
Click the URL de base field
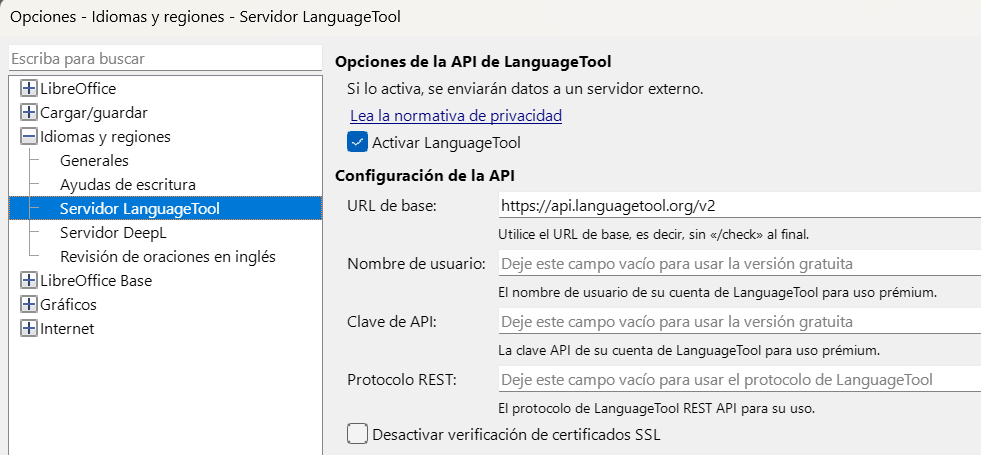pos(738,206)
